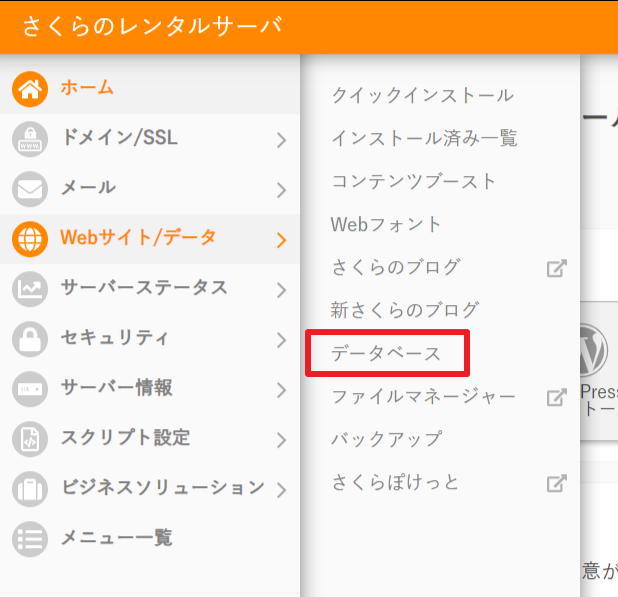Click the さくらのレンタルサーバ header title
This screenshot has width=618, height=597.
tap(153, 26)
